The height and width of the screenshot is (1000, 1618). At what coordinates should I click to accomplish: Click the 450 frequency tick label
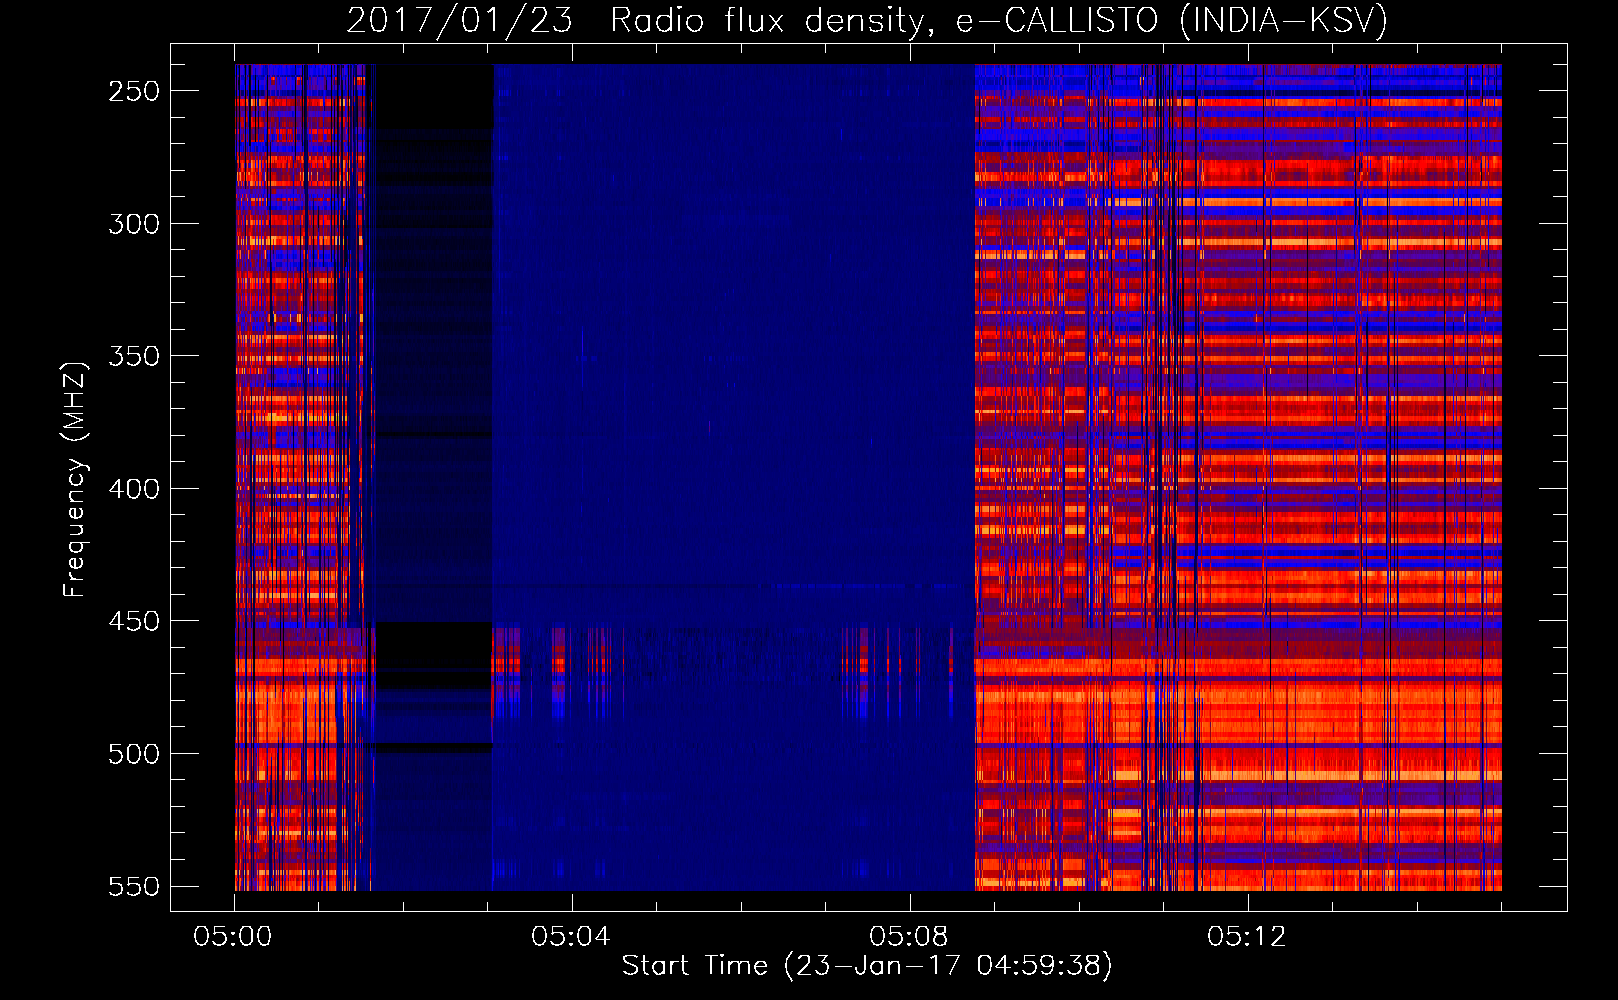point(134,621)
